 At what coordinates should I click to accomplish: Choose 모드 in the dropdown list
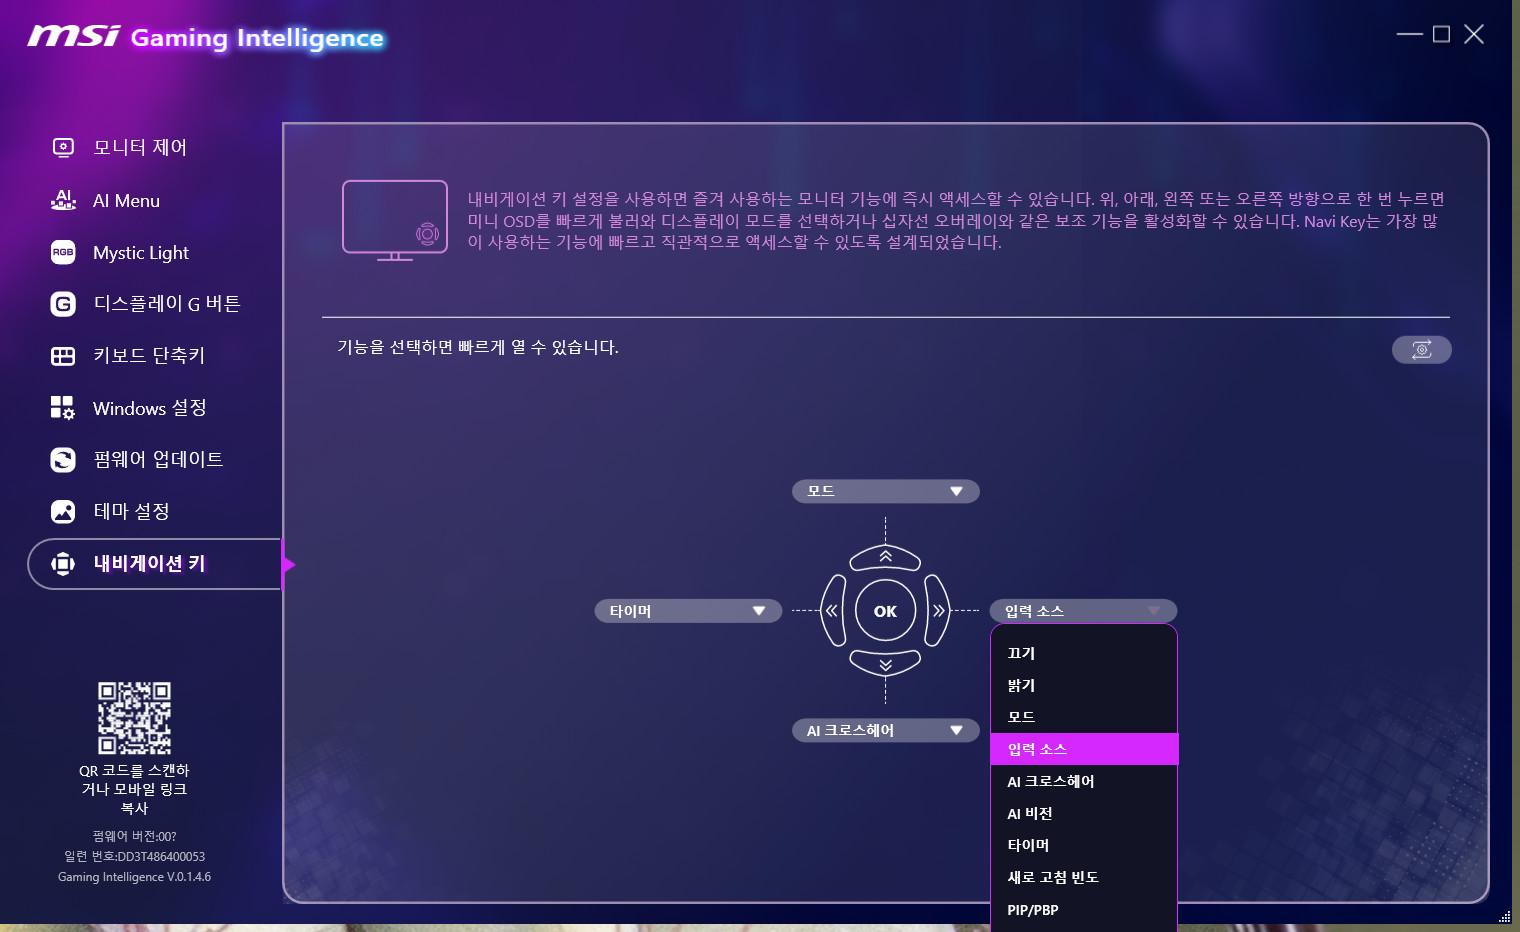1084,717
